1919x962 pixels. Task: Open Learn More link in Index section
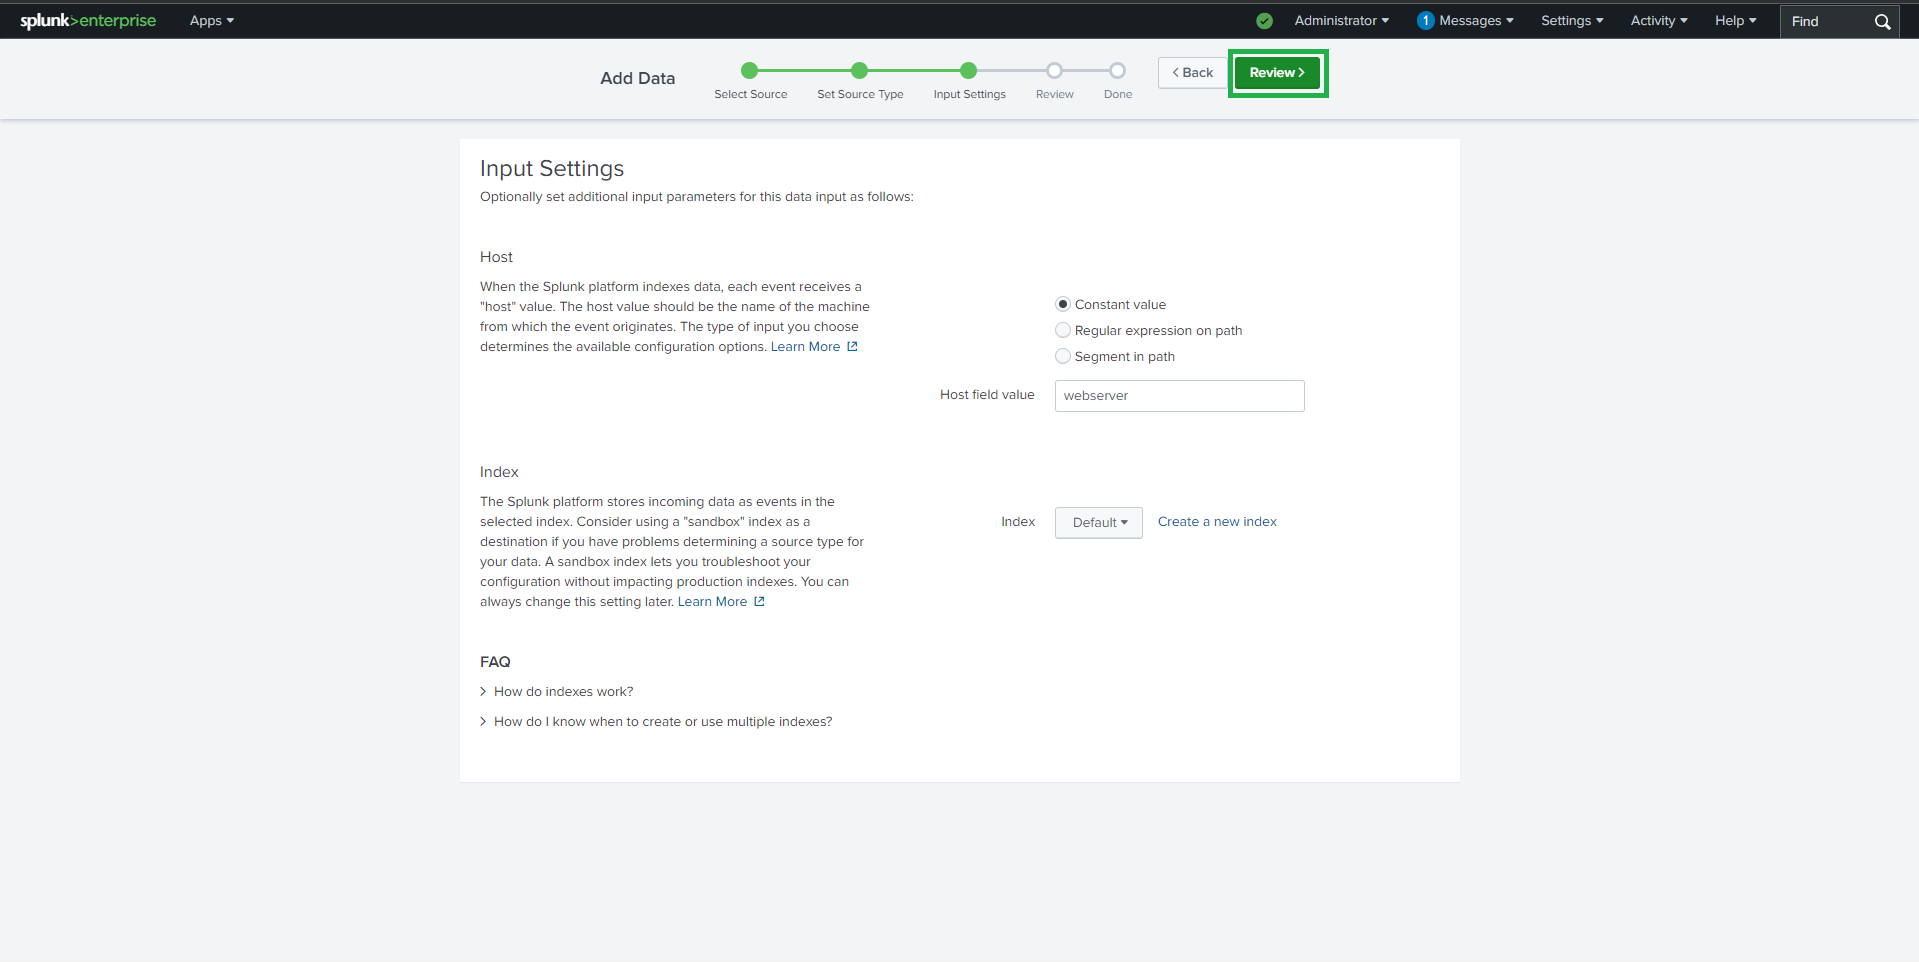[713, 602]
